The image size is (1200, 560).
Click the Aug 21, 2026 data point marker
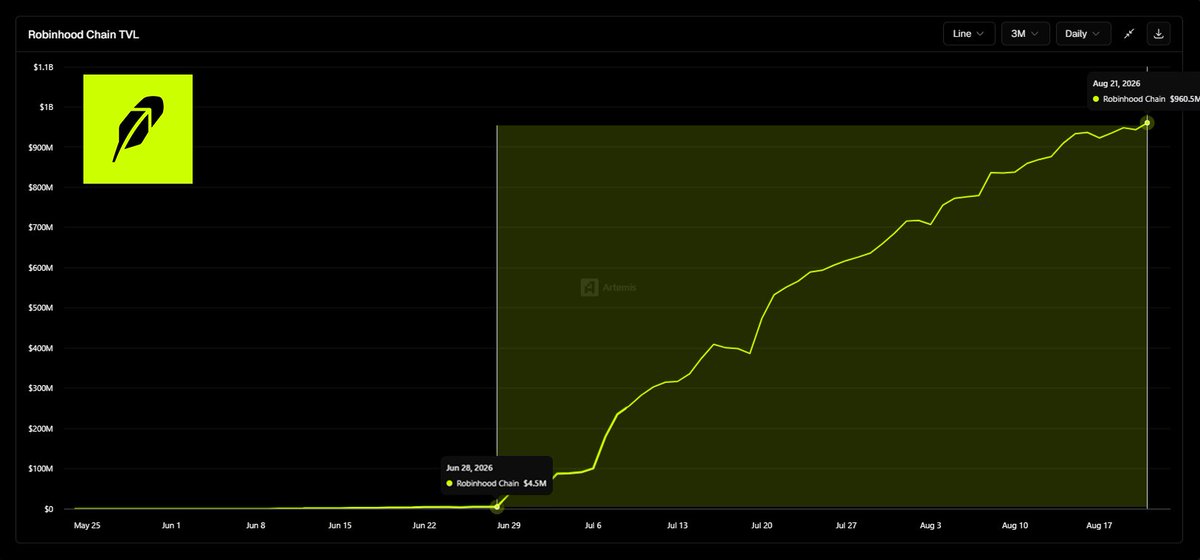[x=1147, y=122]
